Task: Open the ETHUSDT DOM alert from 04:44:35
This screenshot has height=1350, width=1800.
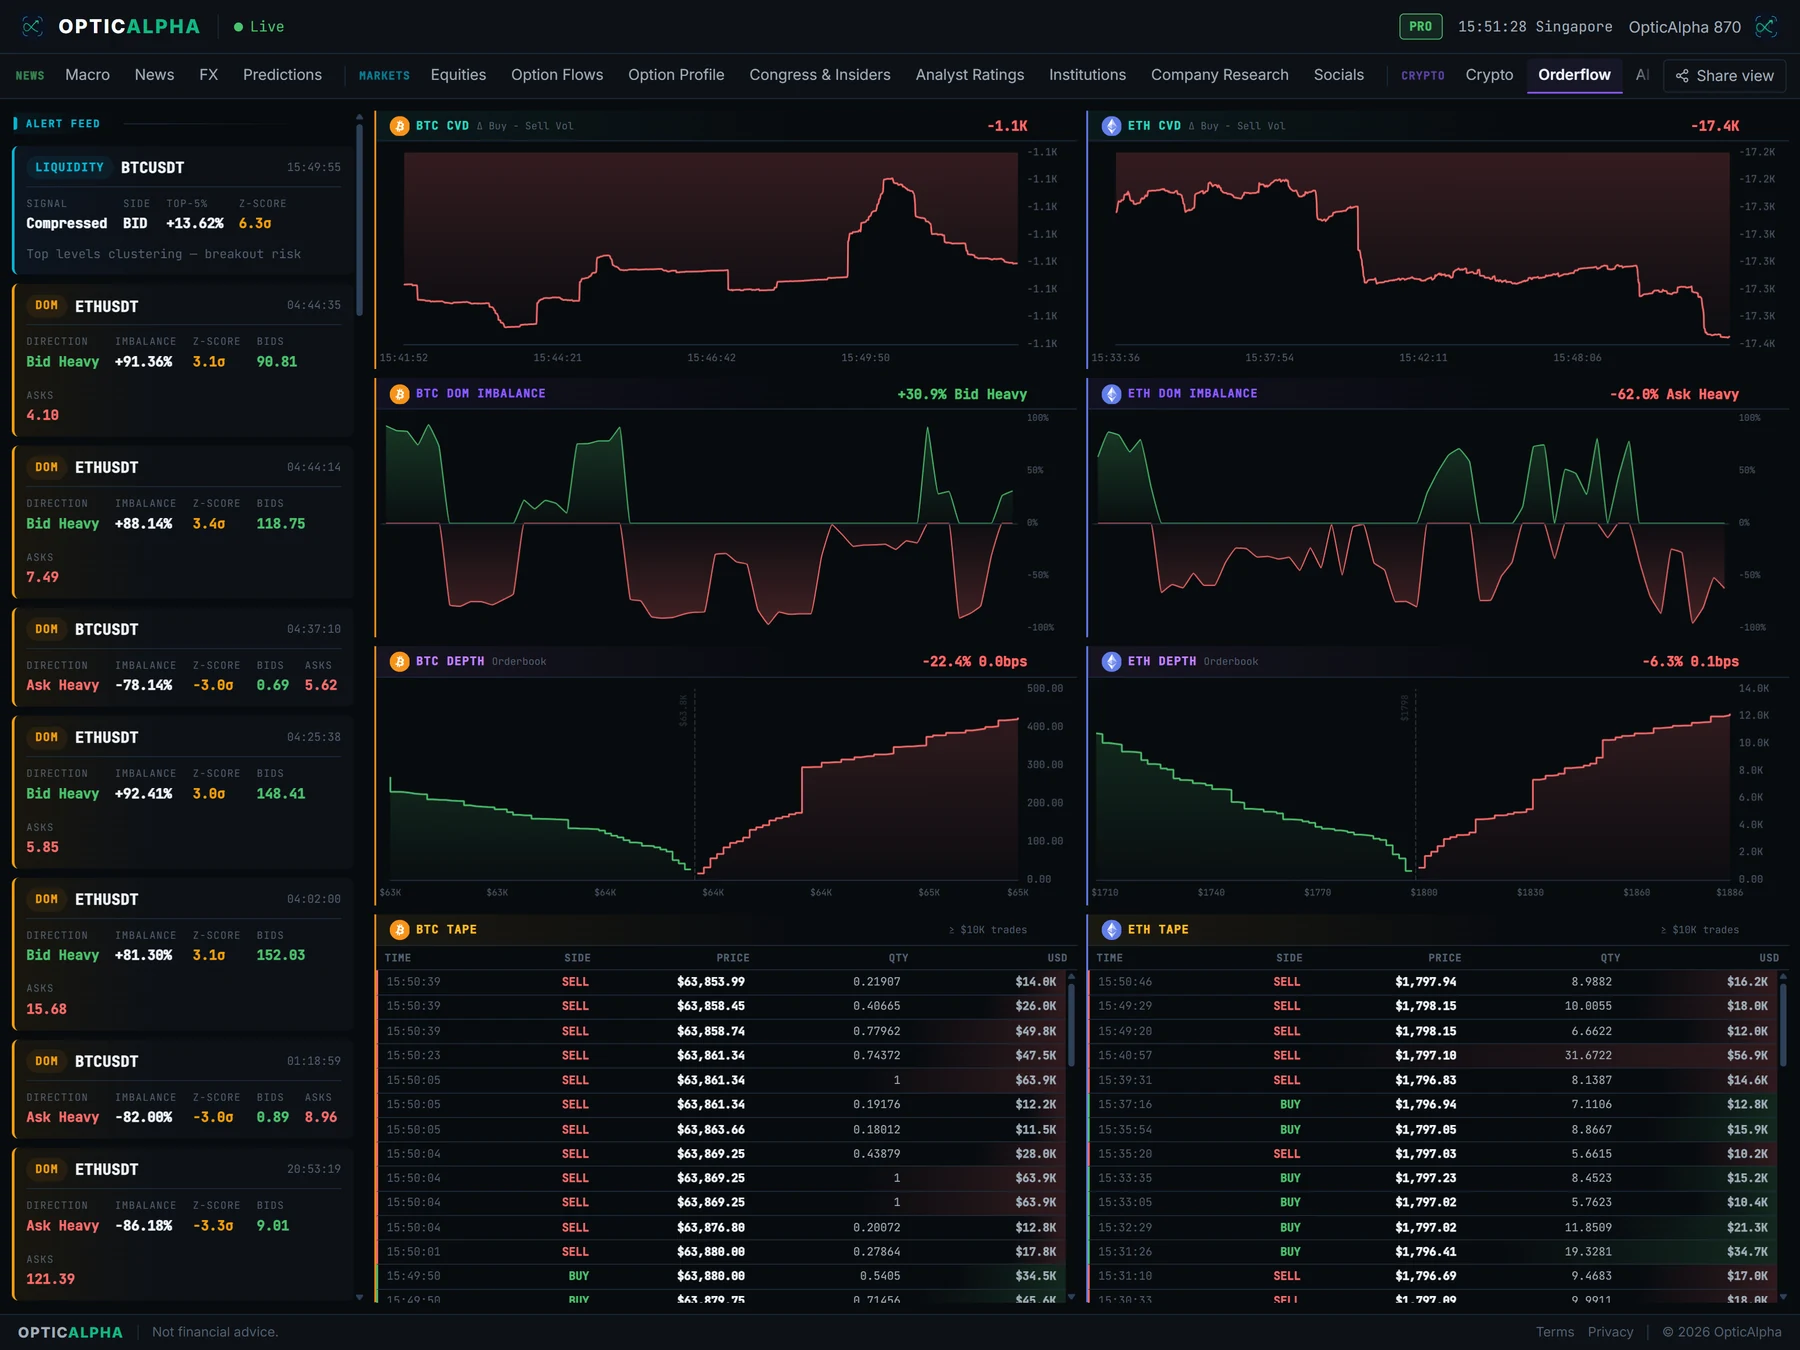Action: (183, 360)
